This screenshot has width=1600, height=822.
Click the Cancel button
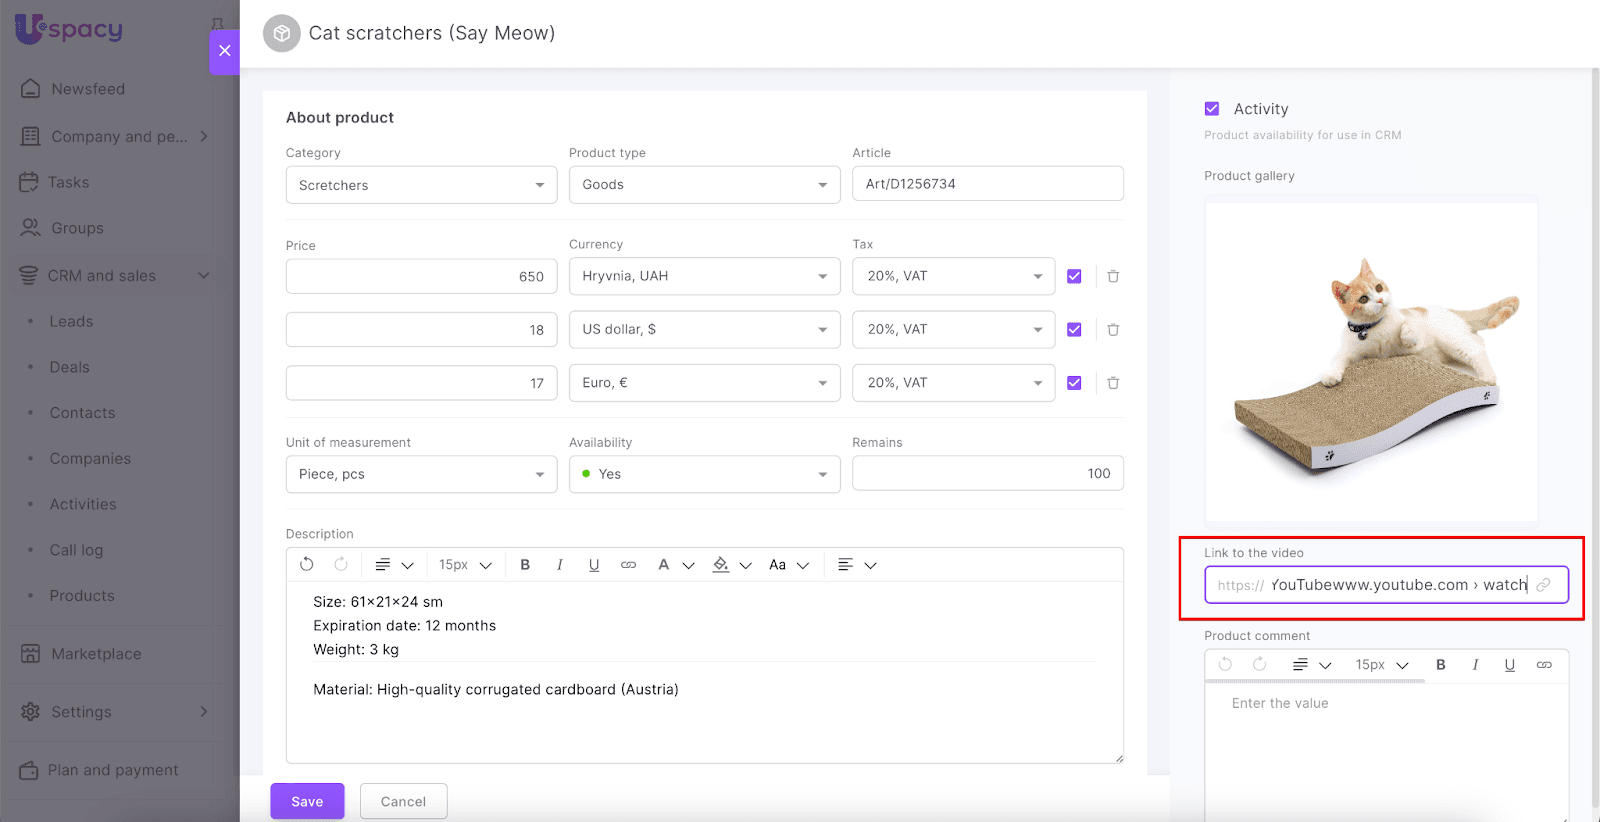[403, 801]
